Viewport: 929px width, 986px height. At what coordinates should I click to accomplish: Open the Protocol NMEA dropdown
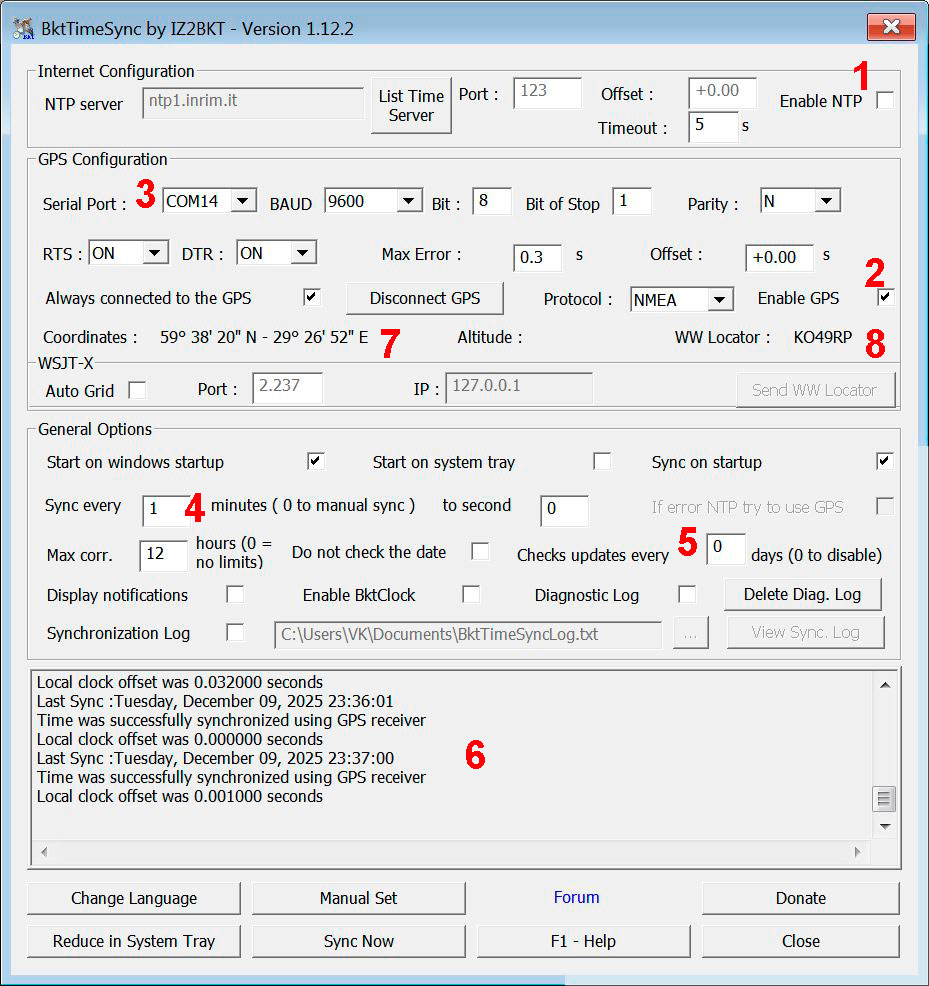(x=719, y=299)
